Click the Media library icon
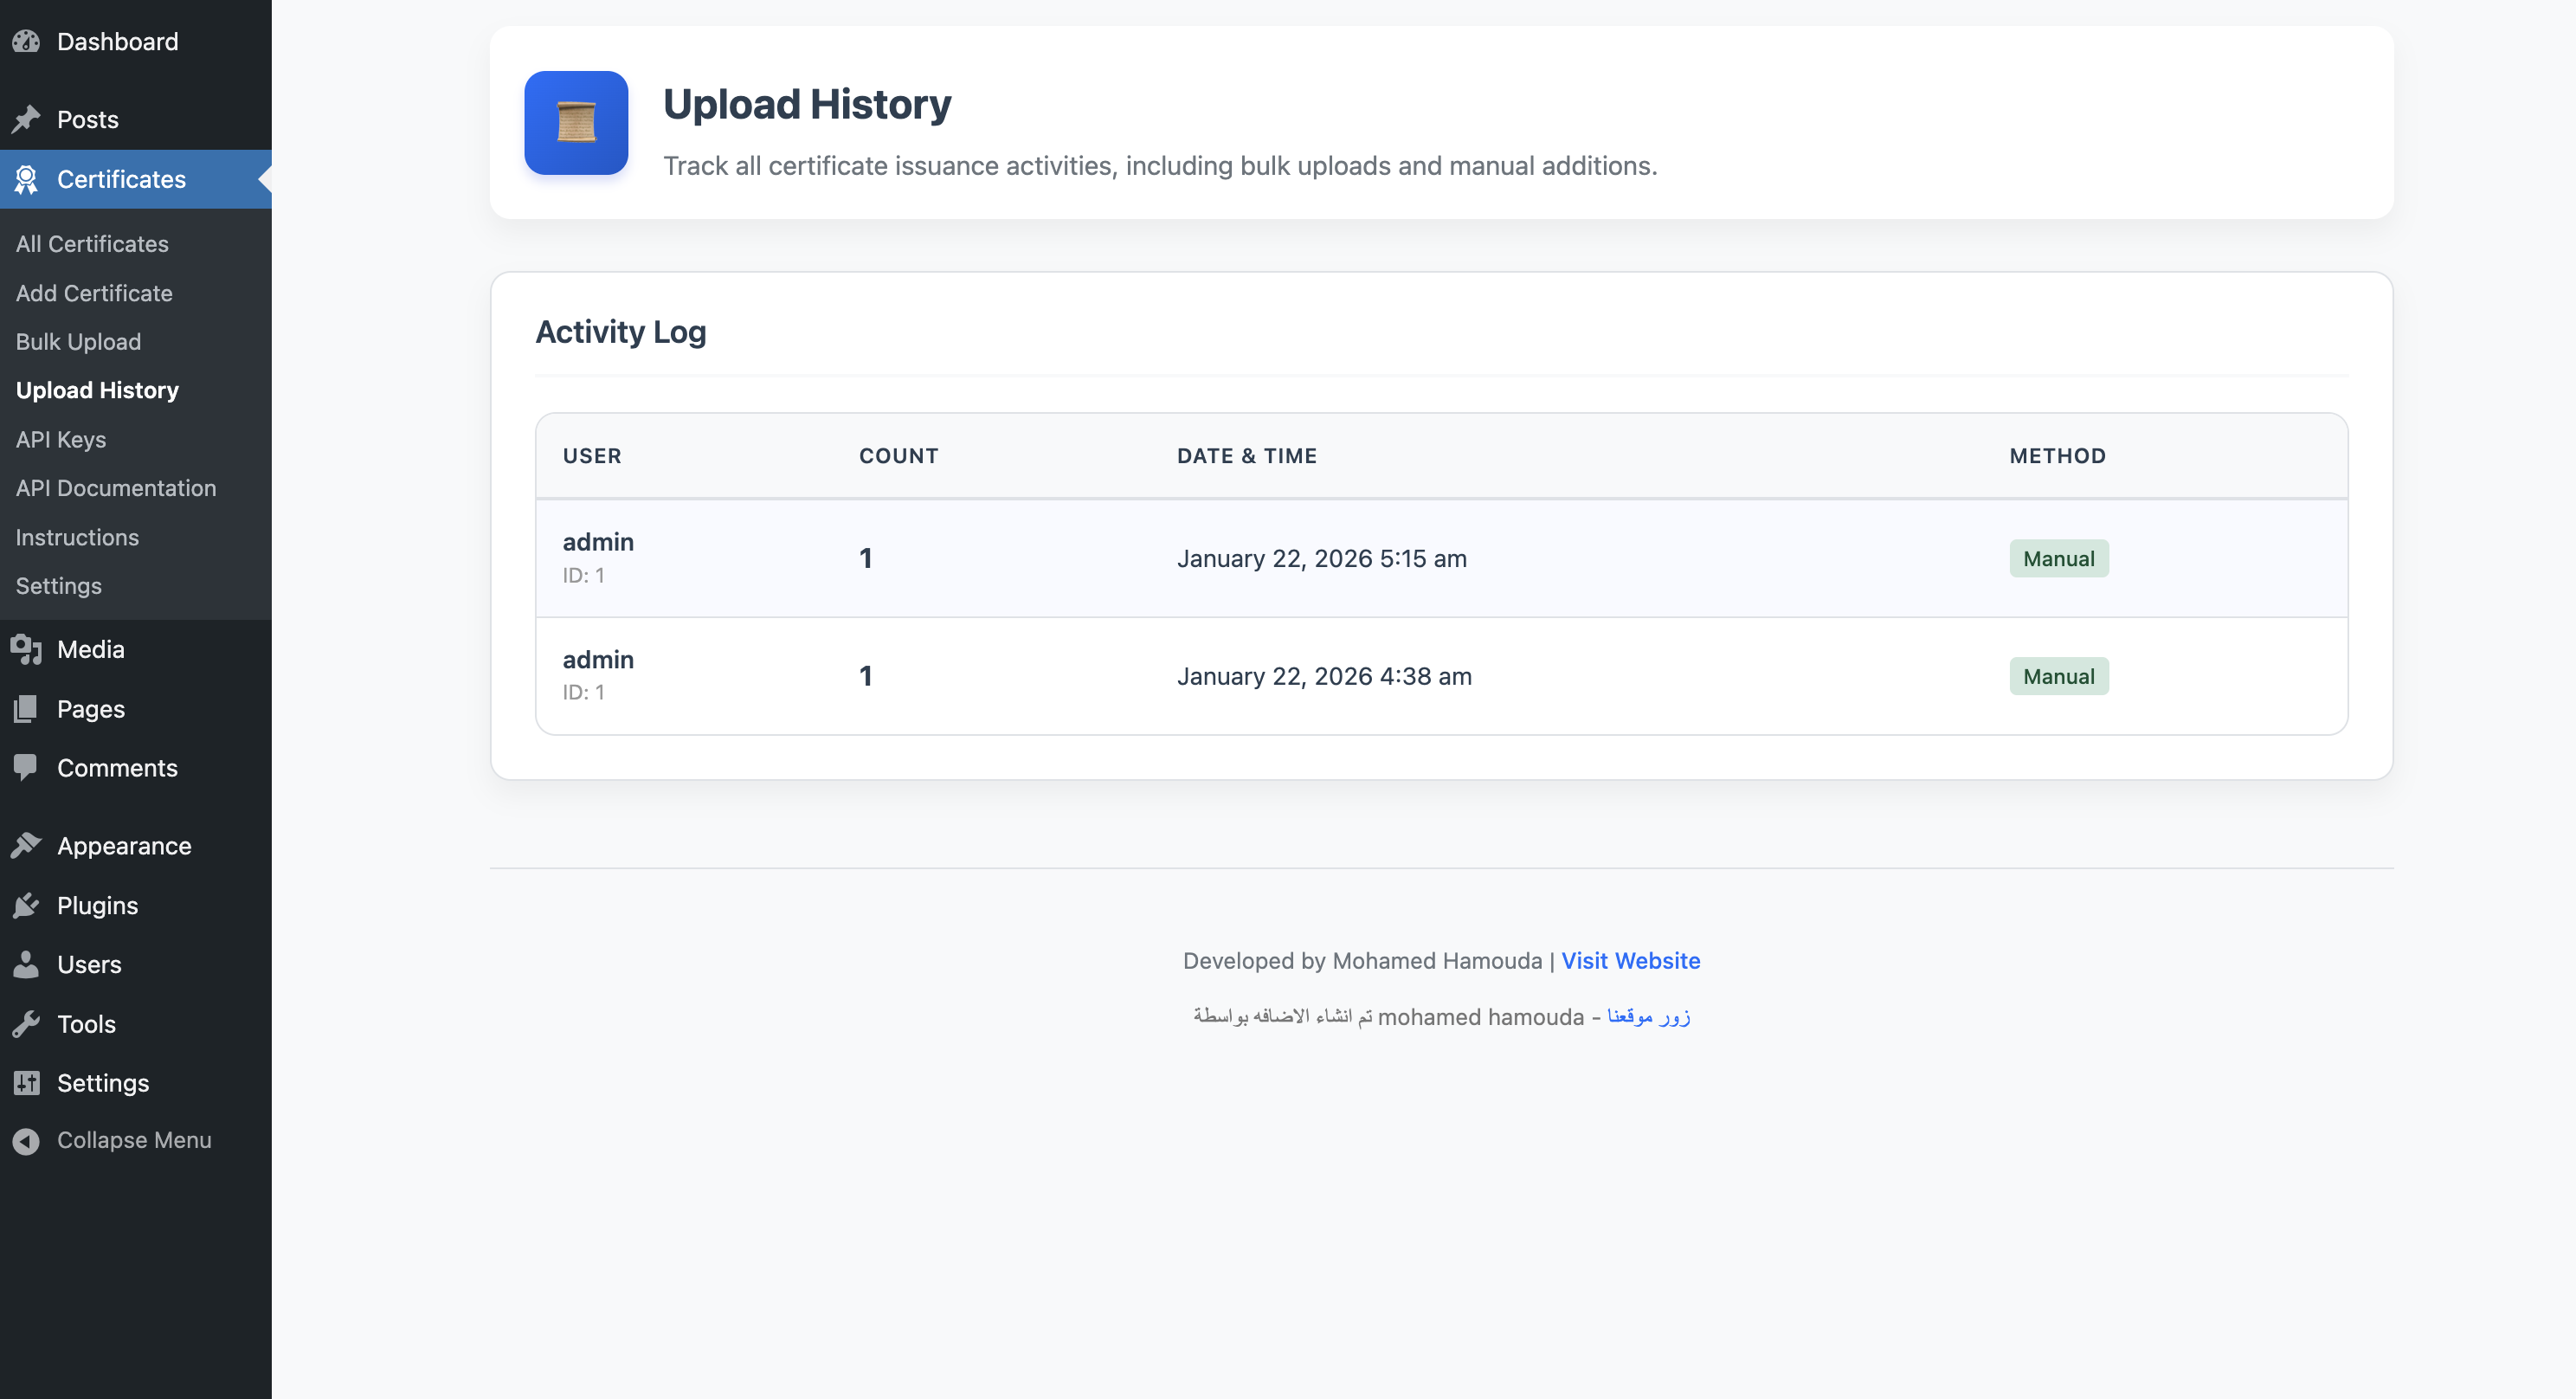 26,649
